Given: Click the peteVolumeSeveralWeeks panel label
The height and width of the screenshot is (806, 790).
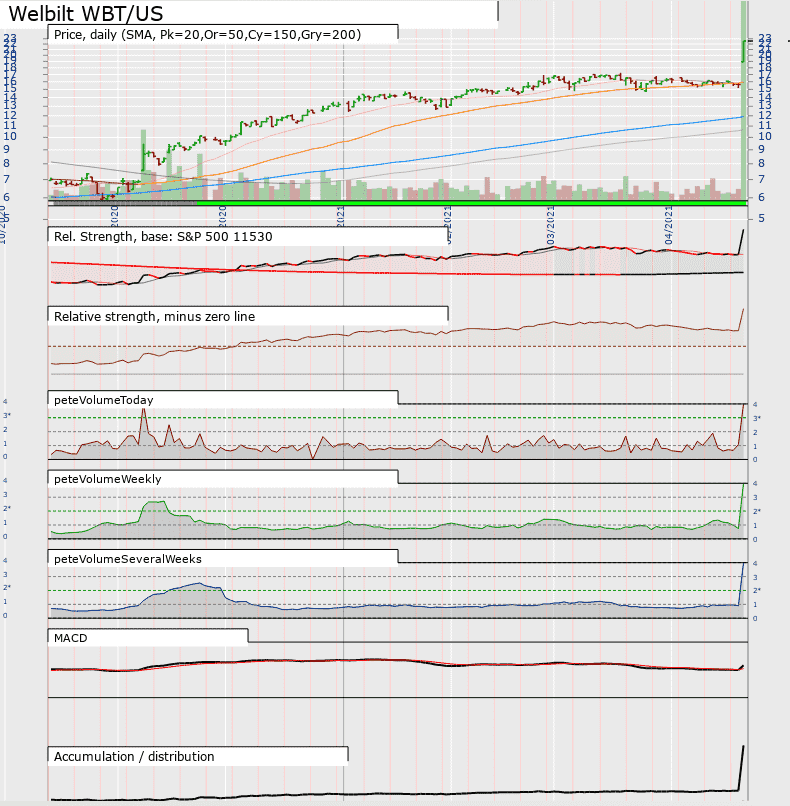Looking at the screenshot, I should tap(127, 559).
